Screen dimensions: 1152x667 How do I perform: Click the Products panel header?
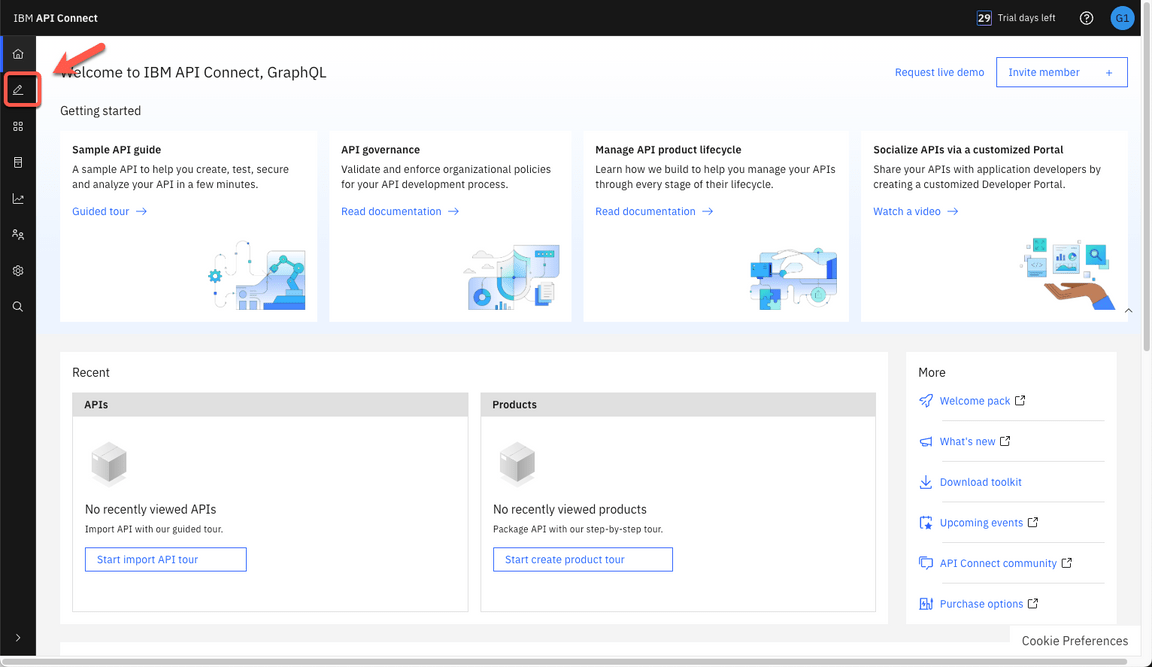click(678, 405)
